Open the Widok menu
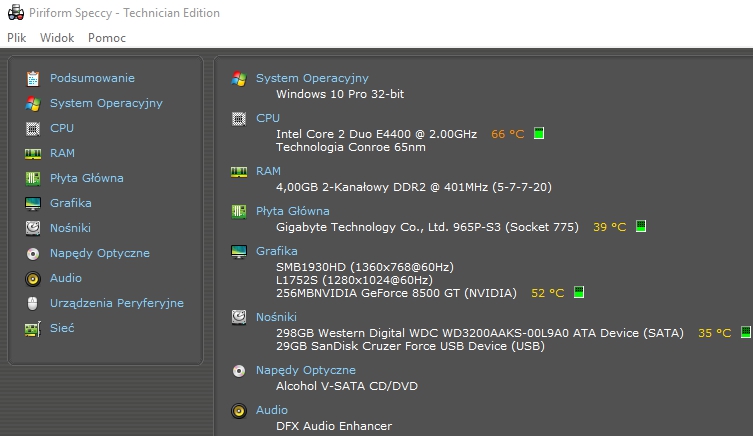 (x=57, y=38)
